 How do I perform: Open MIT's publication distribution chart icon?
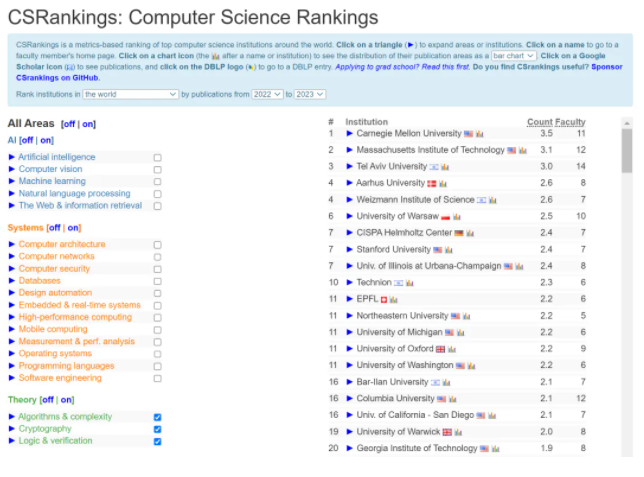pos(522,150)
